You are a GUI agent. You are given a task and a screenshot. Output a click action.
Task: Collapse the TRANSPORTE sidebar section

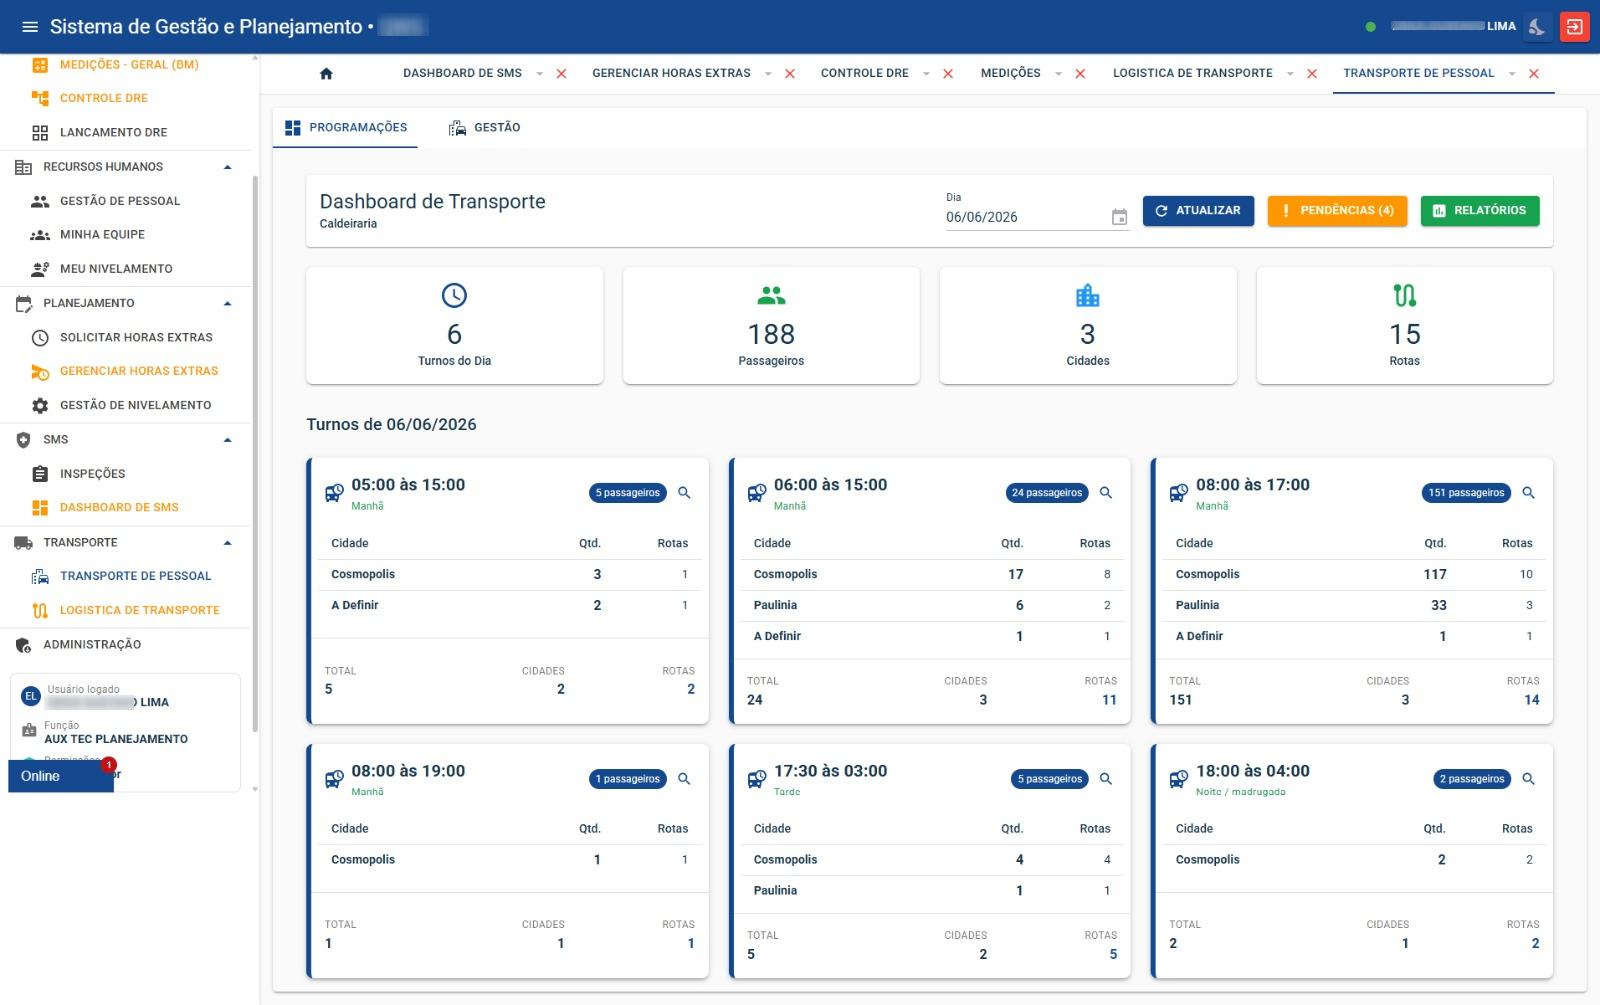click(228, 543)
